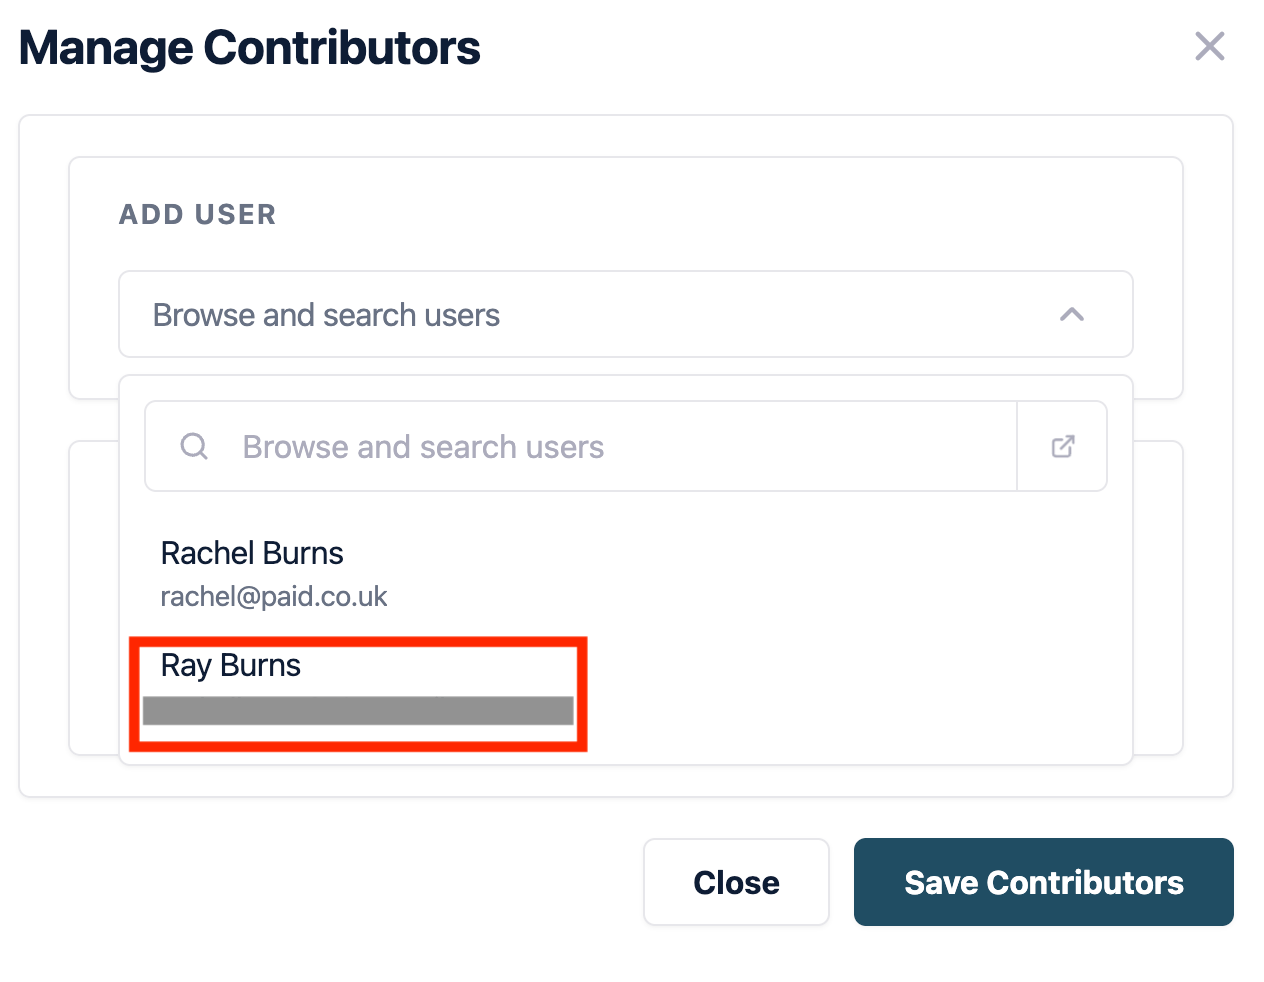Image resolution: width=1264 pixels, height=982 pixels.
Task: Close the Manage Contributors dialog with X
Action: pos(1209,46)
